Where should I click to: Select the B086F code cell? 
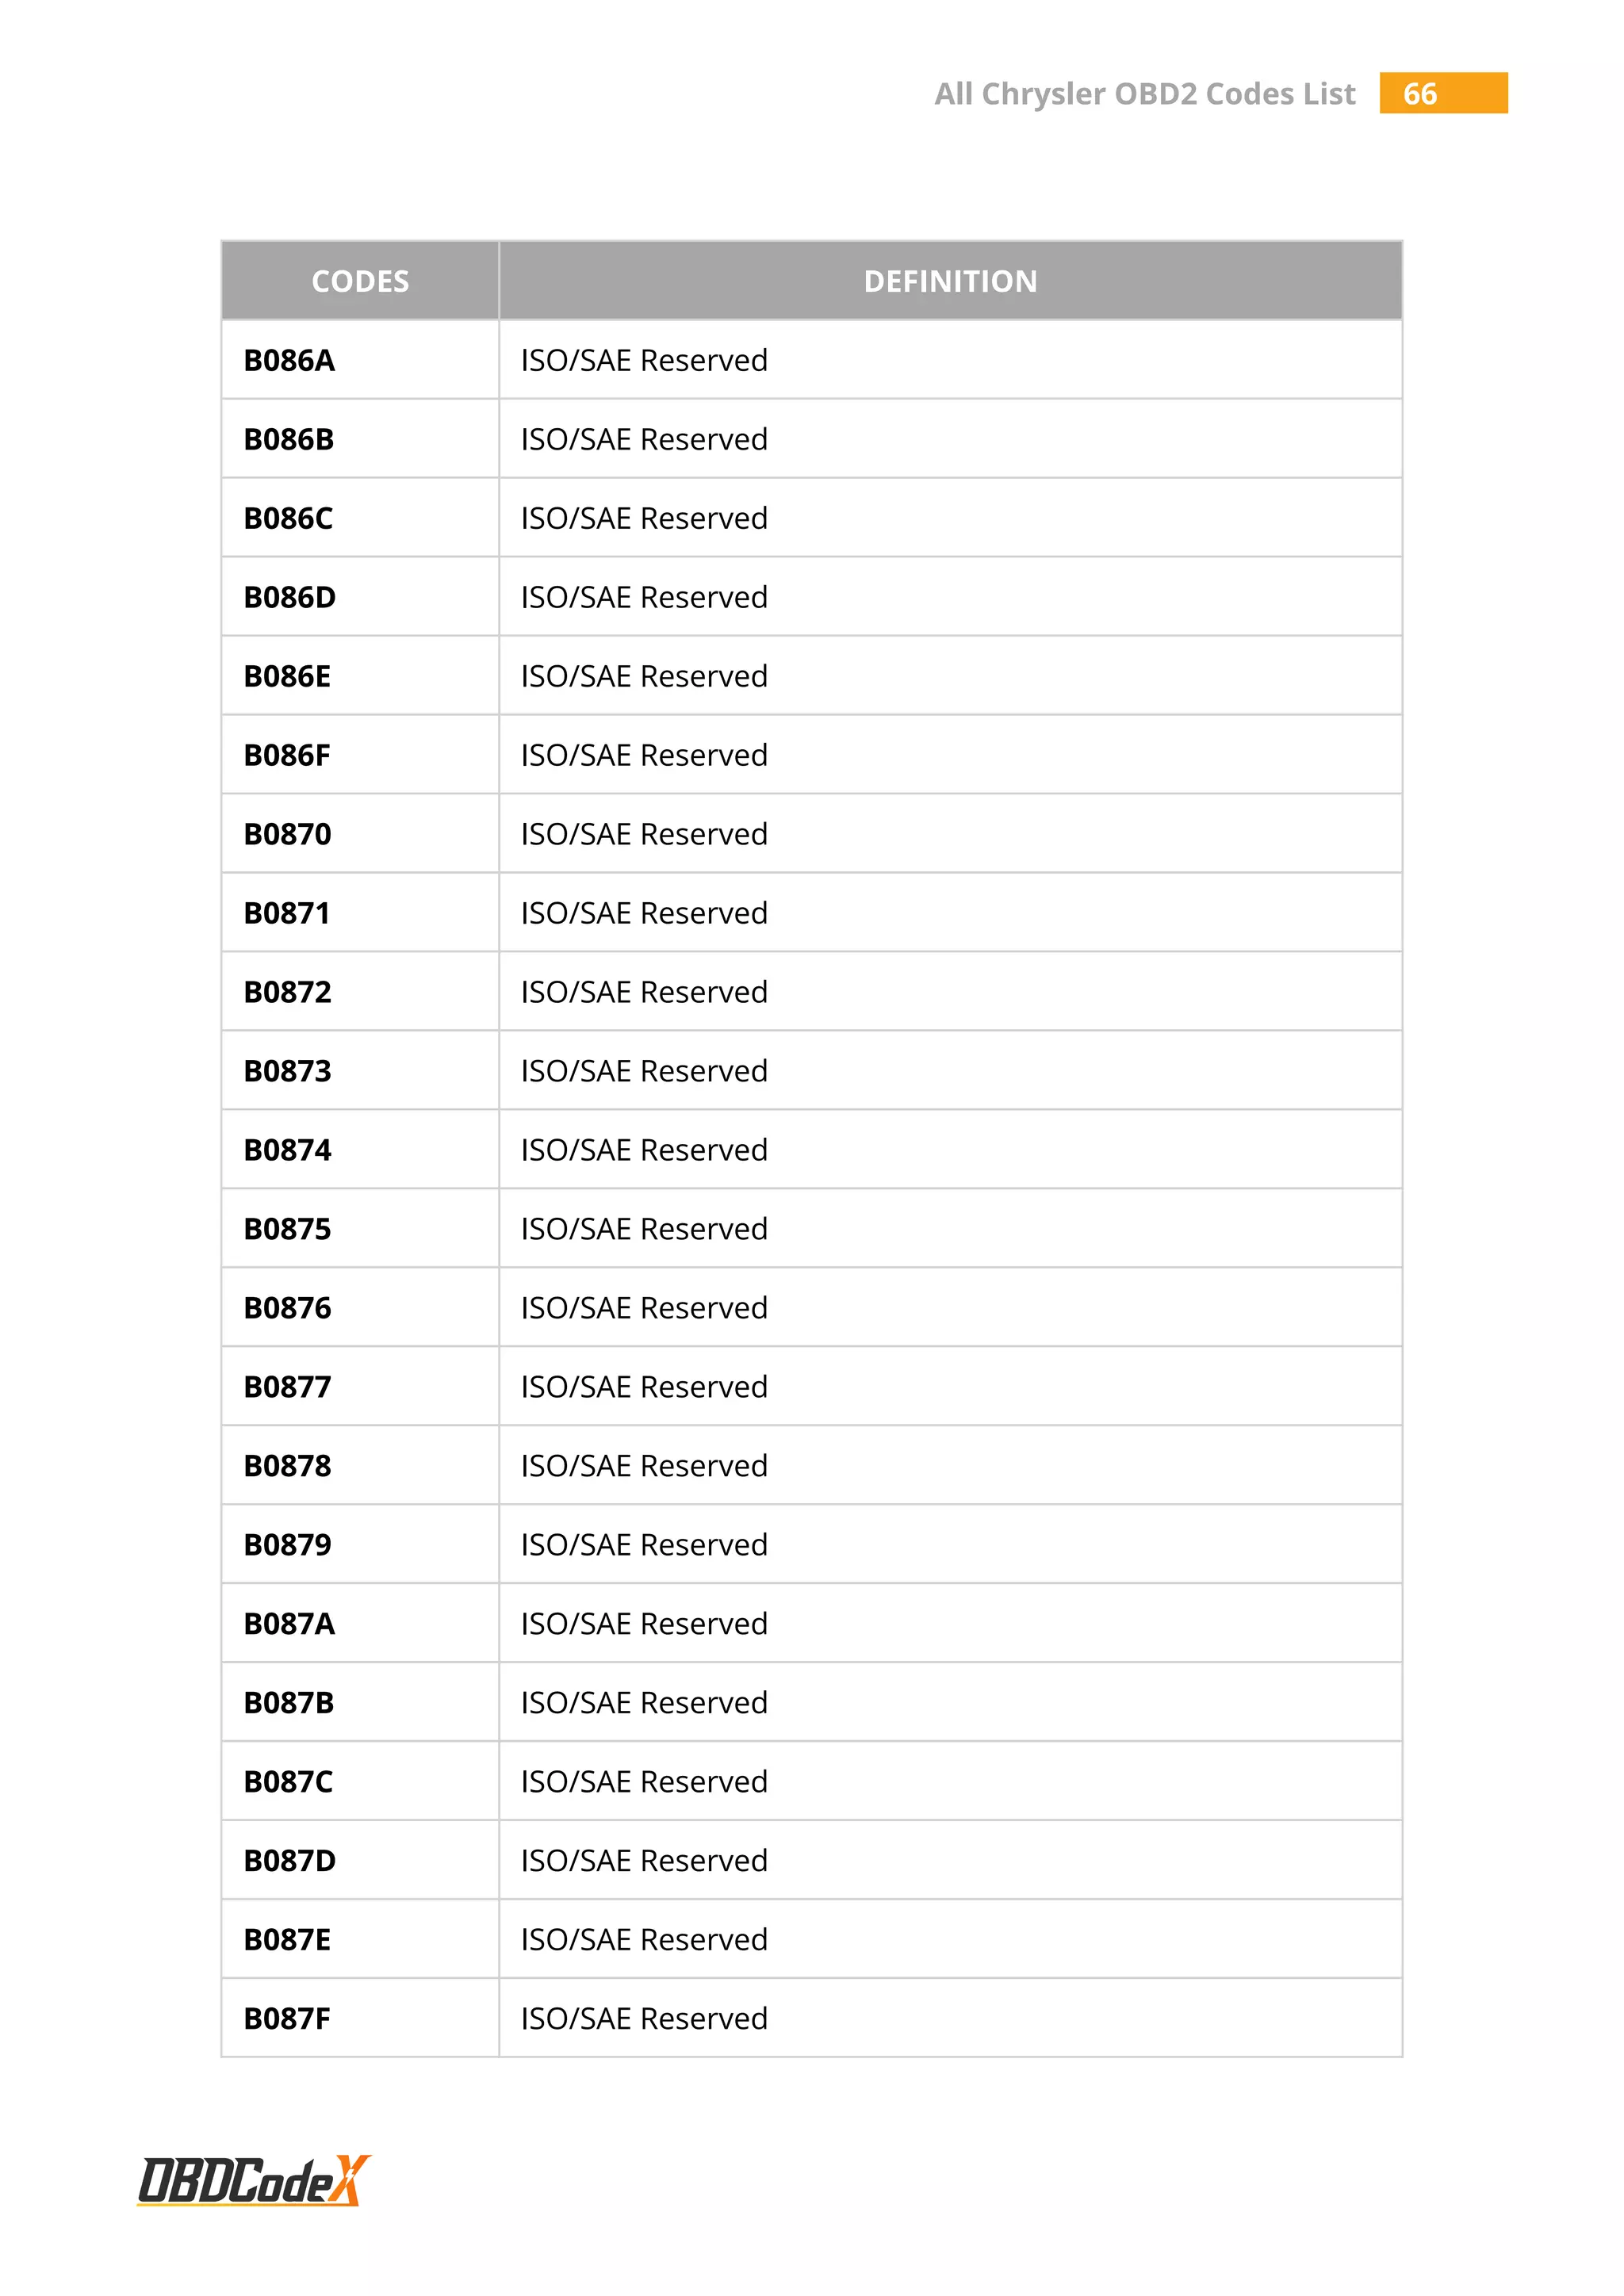pyautogui.click(x=287, y=755)
